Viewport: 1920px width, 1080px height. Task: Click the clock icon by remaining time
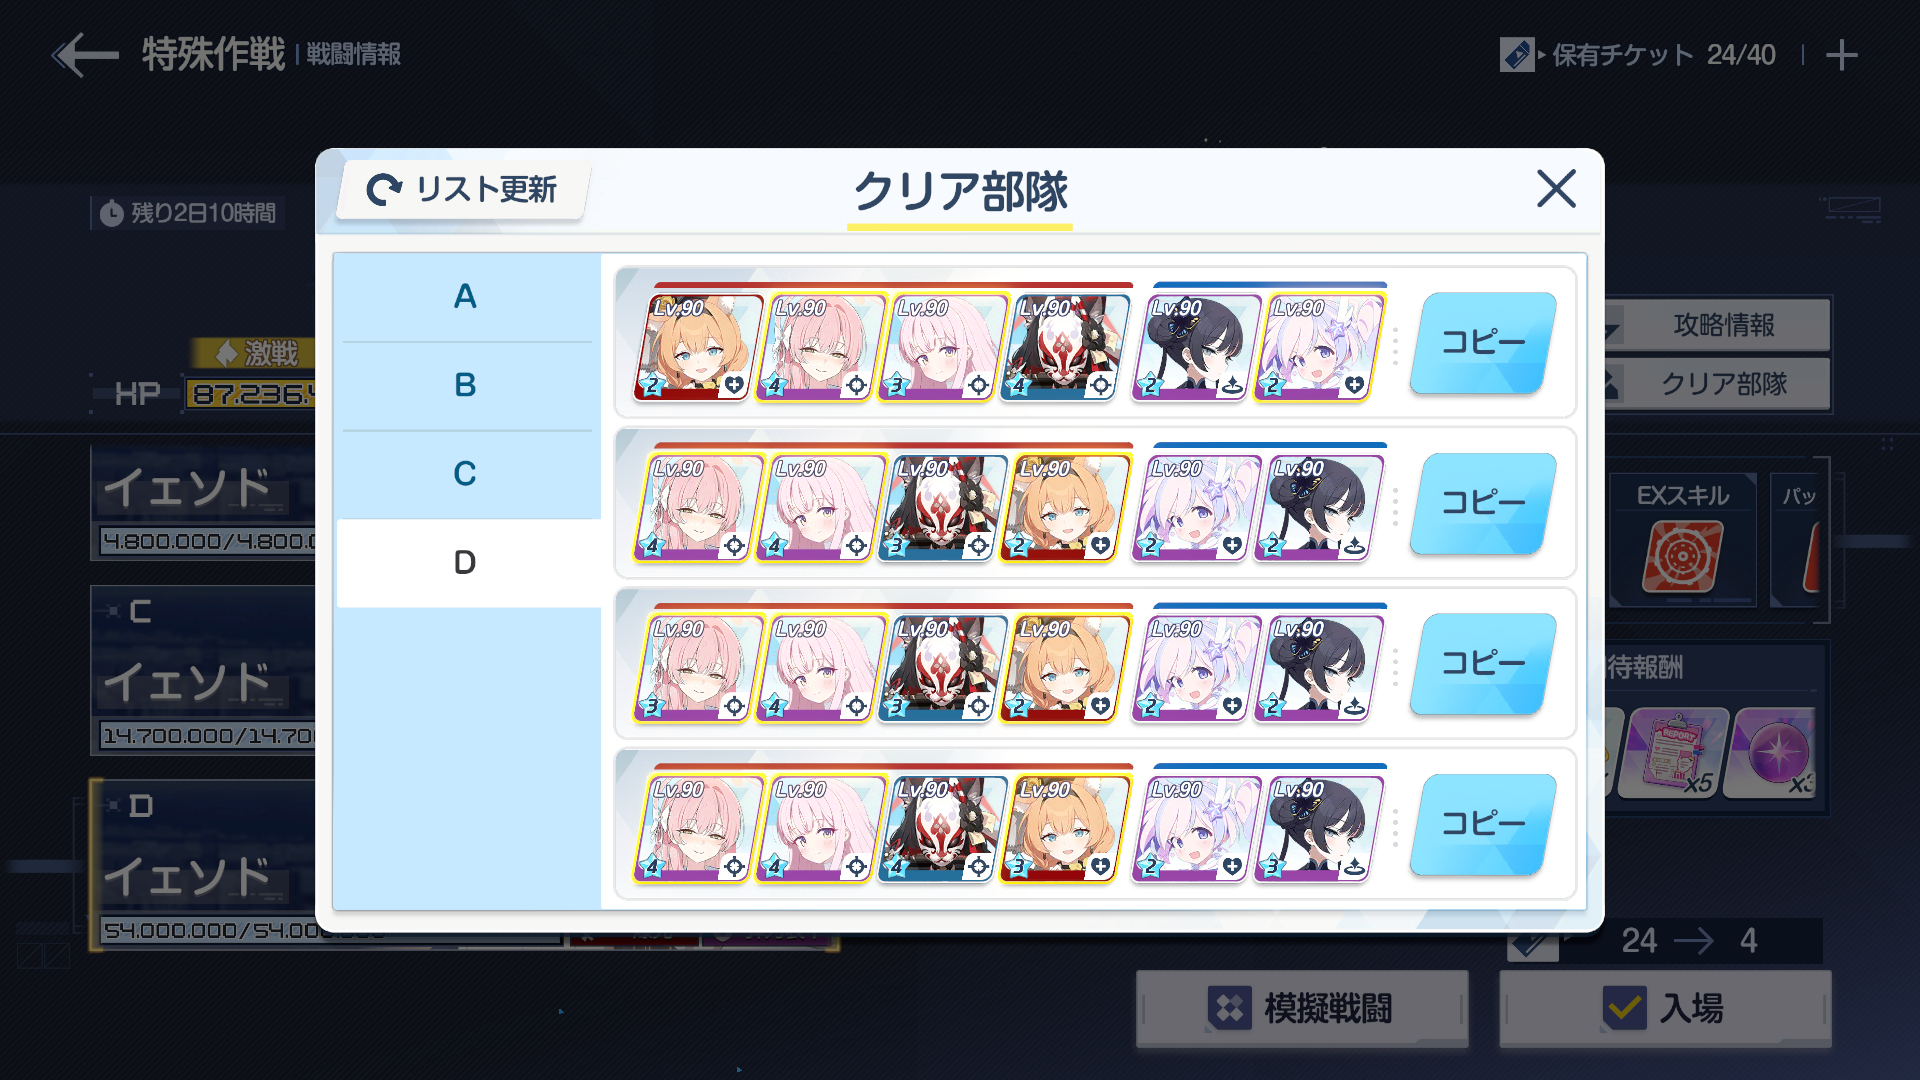point(112,213)
